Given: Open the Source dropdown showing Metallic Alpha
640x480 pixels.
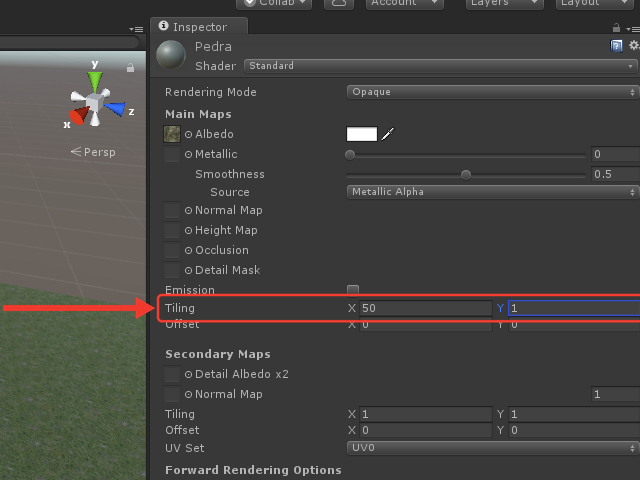Looking at the screenshot, I should 493,192.
